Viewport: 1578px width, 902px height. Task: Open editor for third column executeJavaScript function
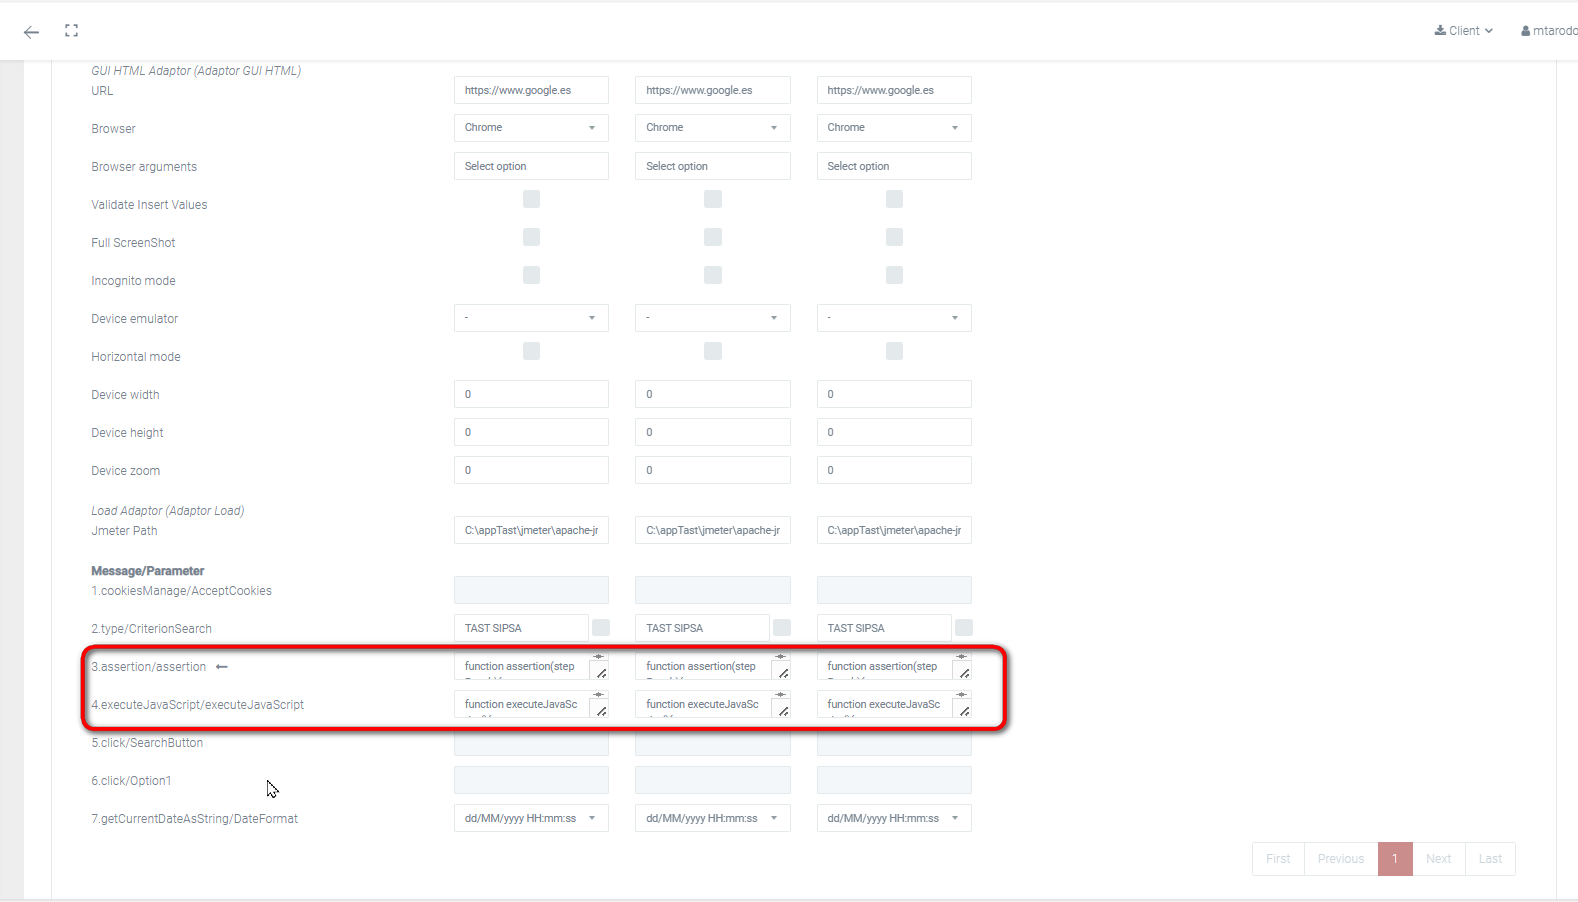pos(964,711)
